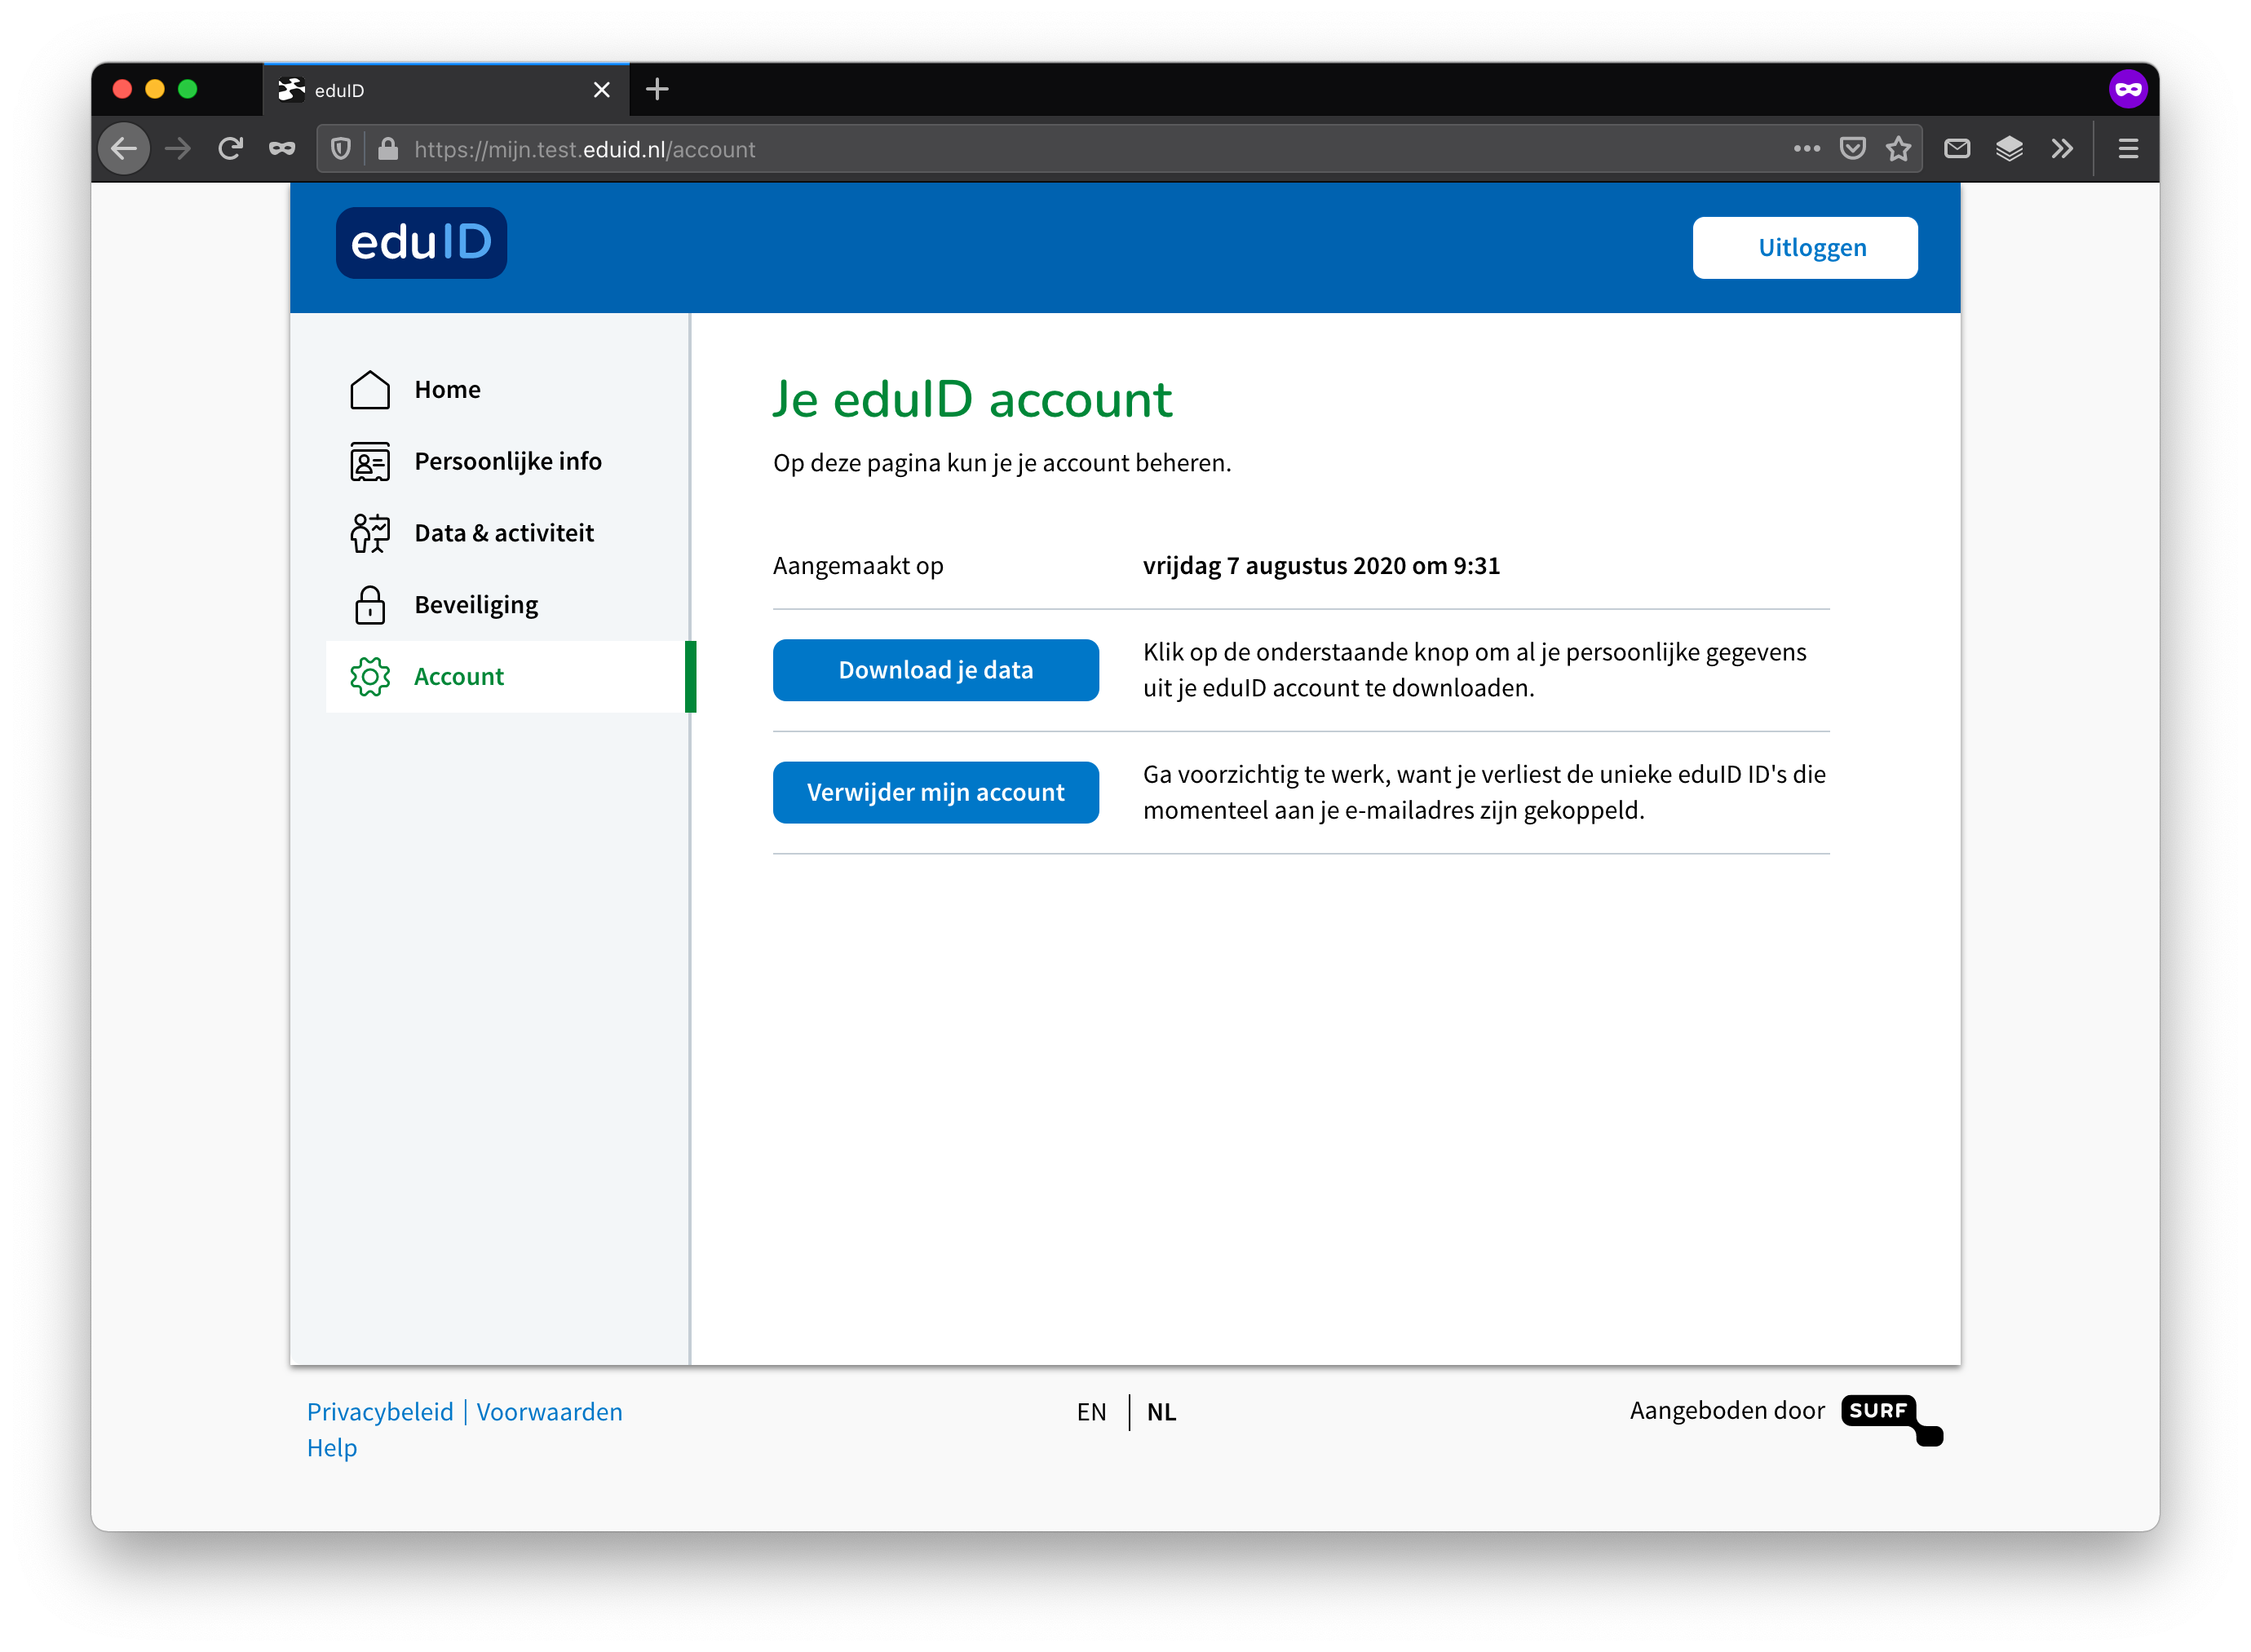Save page to Pocket icon
The image size is (2251, 1652).
(1852, 149)
